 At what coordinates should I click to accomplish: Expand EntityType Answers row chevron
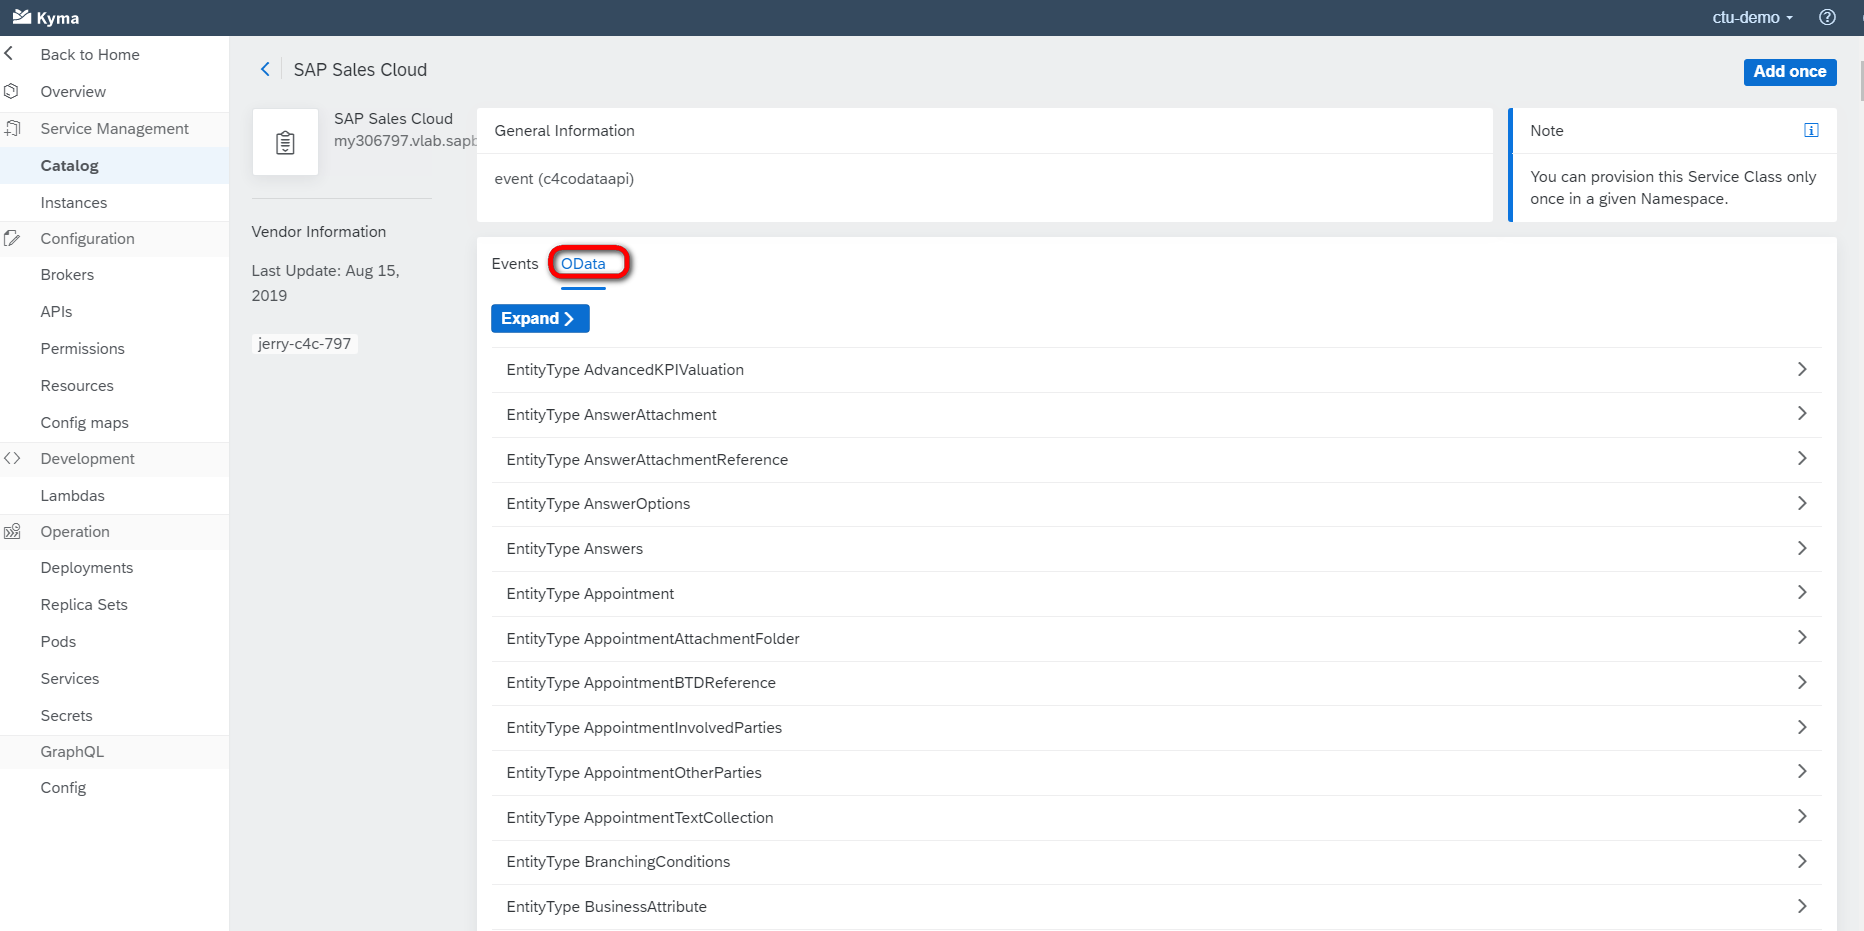(x=1802, y=548)
